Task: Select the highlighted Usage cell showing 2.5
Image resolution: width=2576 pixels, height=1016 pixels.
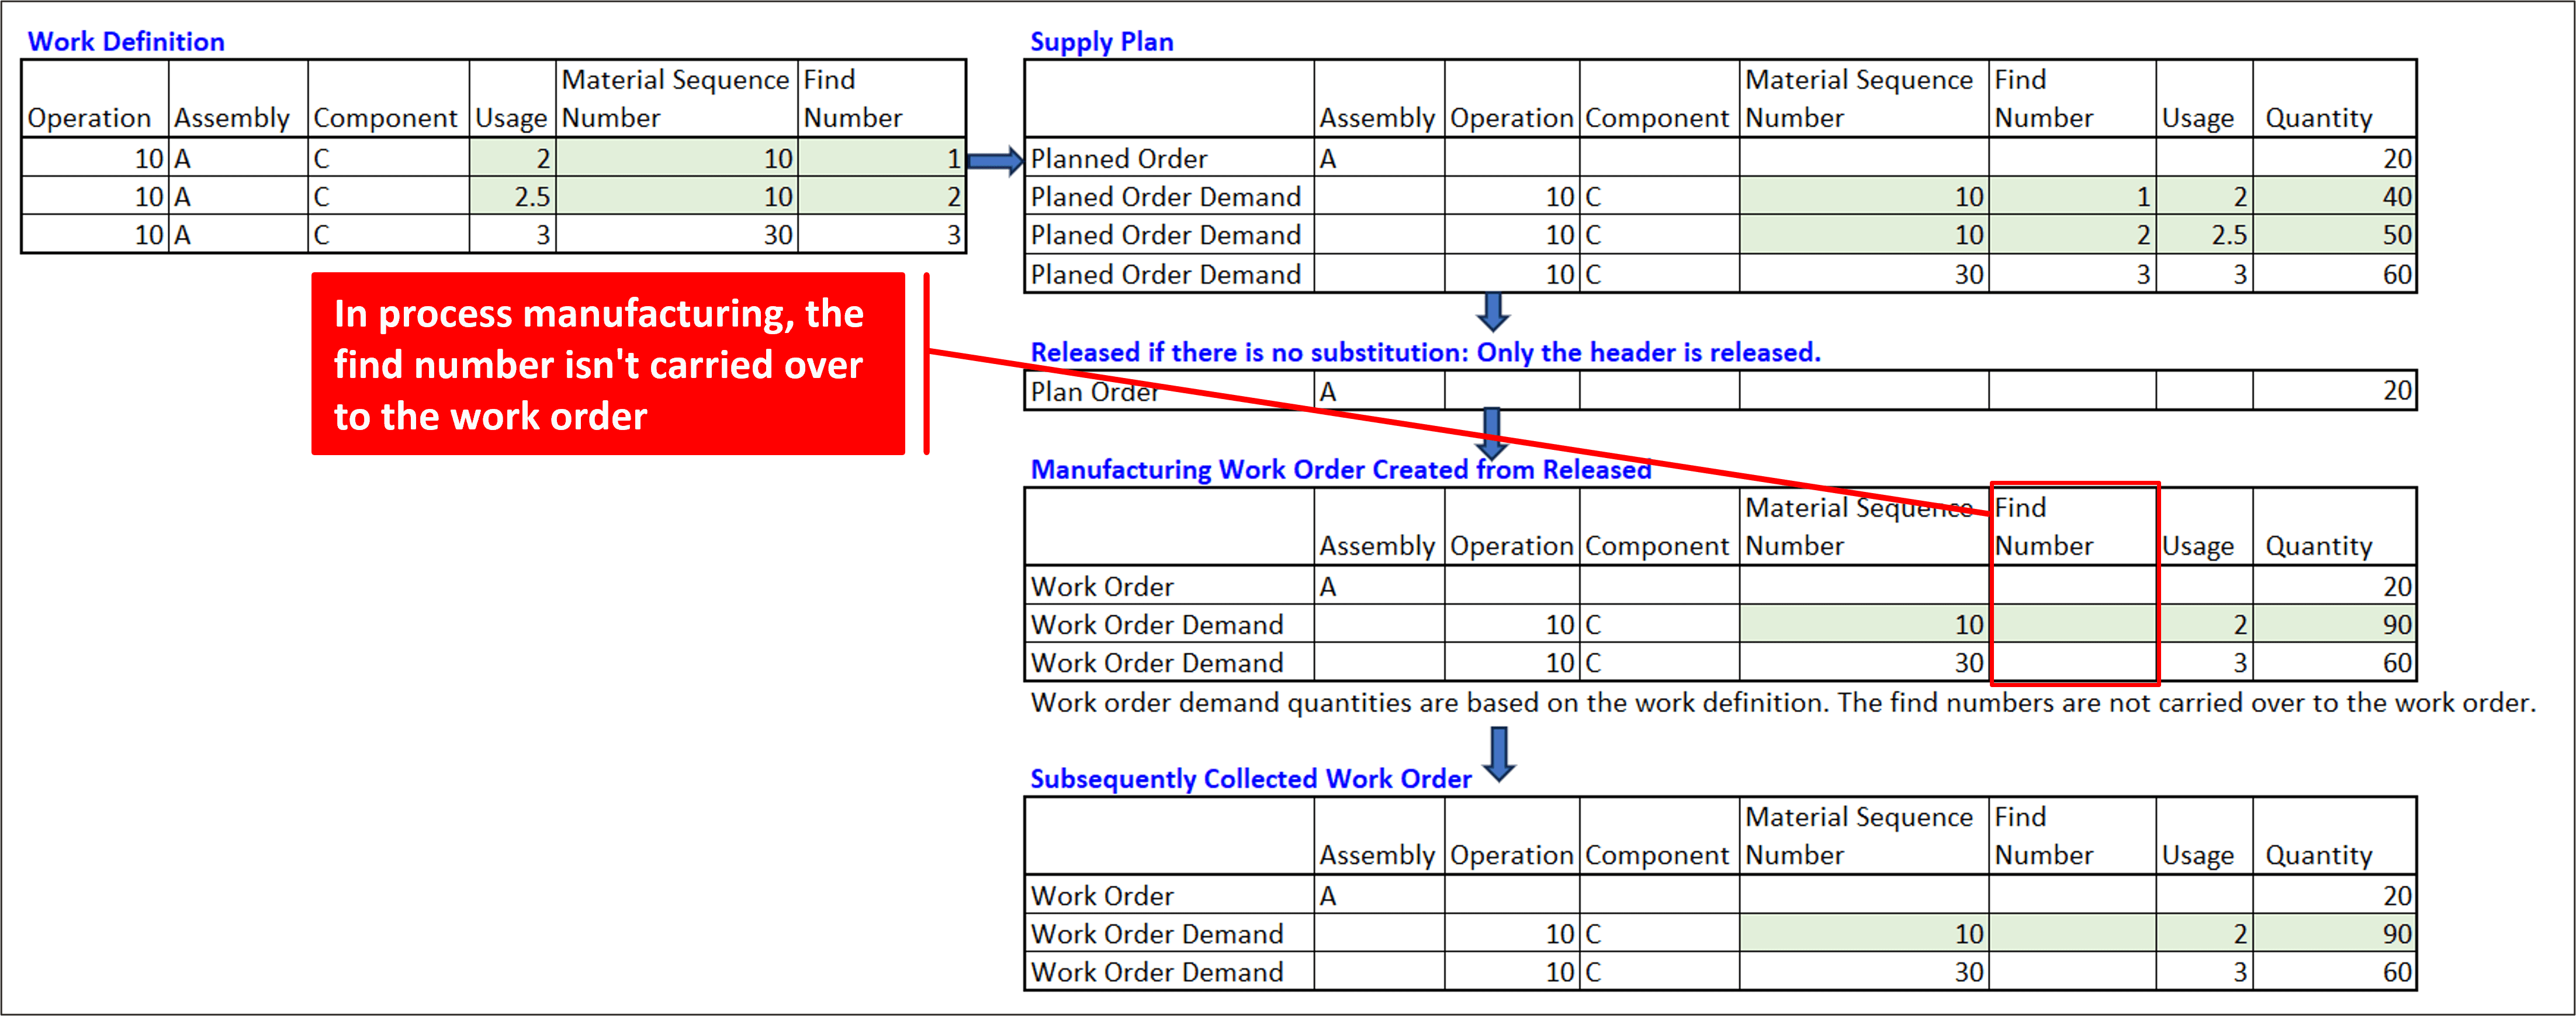Action: click(512, 196)
